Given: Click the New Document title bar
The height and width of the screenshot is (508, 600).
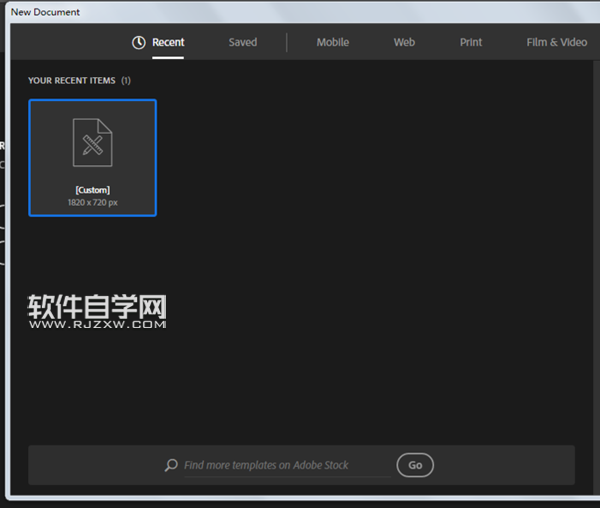Looking at the screenshot, I should (x=300, y=12).
